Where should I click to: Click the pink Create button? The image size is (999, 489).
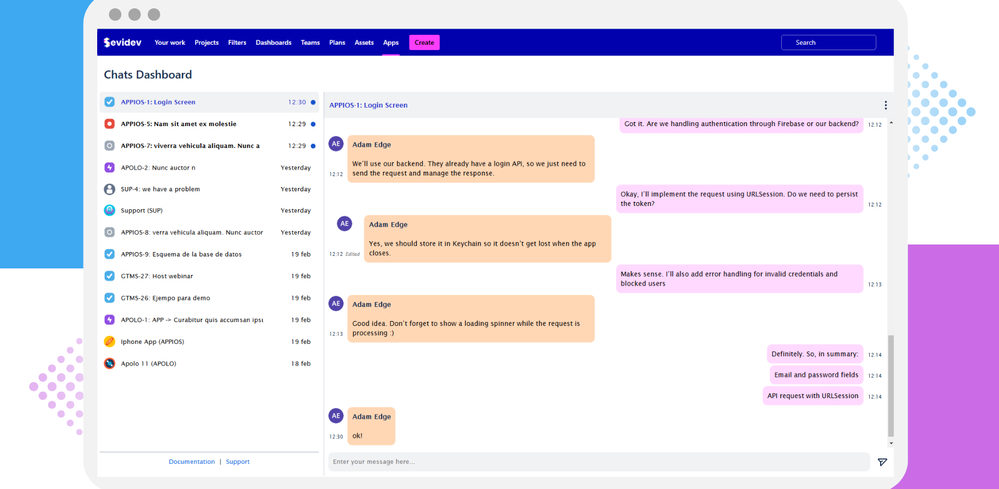coord(424,43)
